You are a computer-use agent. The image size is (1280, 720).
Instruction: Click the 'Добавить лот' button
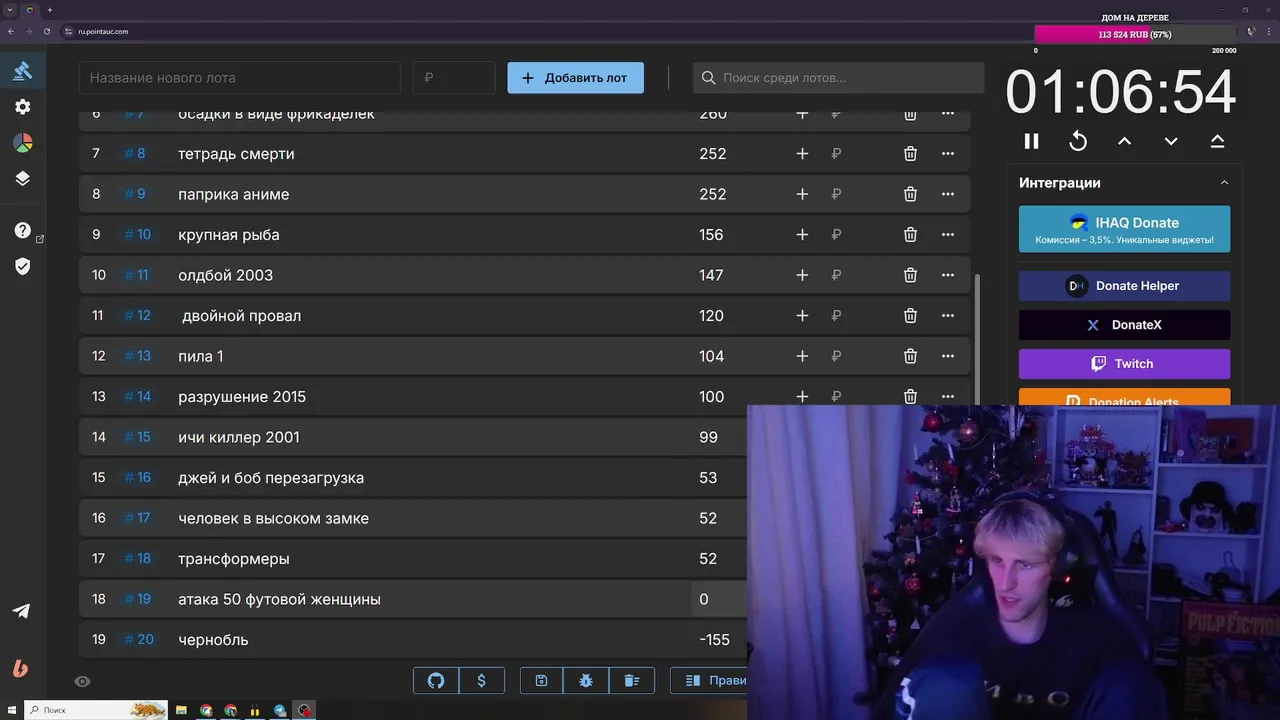575,78
